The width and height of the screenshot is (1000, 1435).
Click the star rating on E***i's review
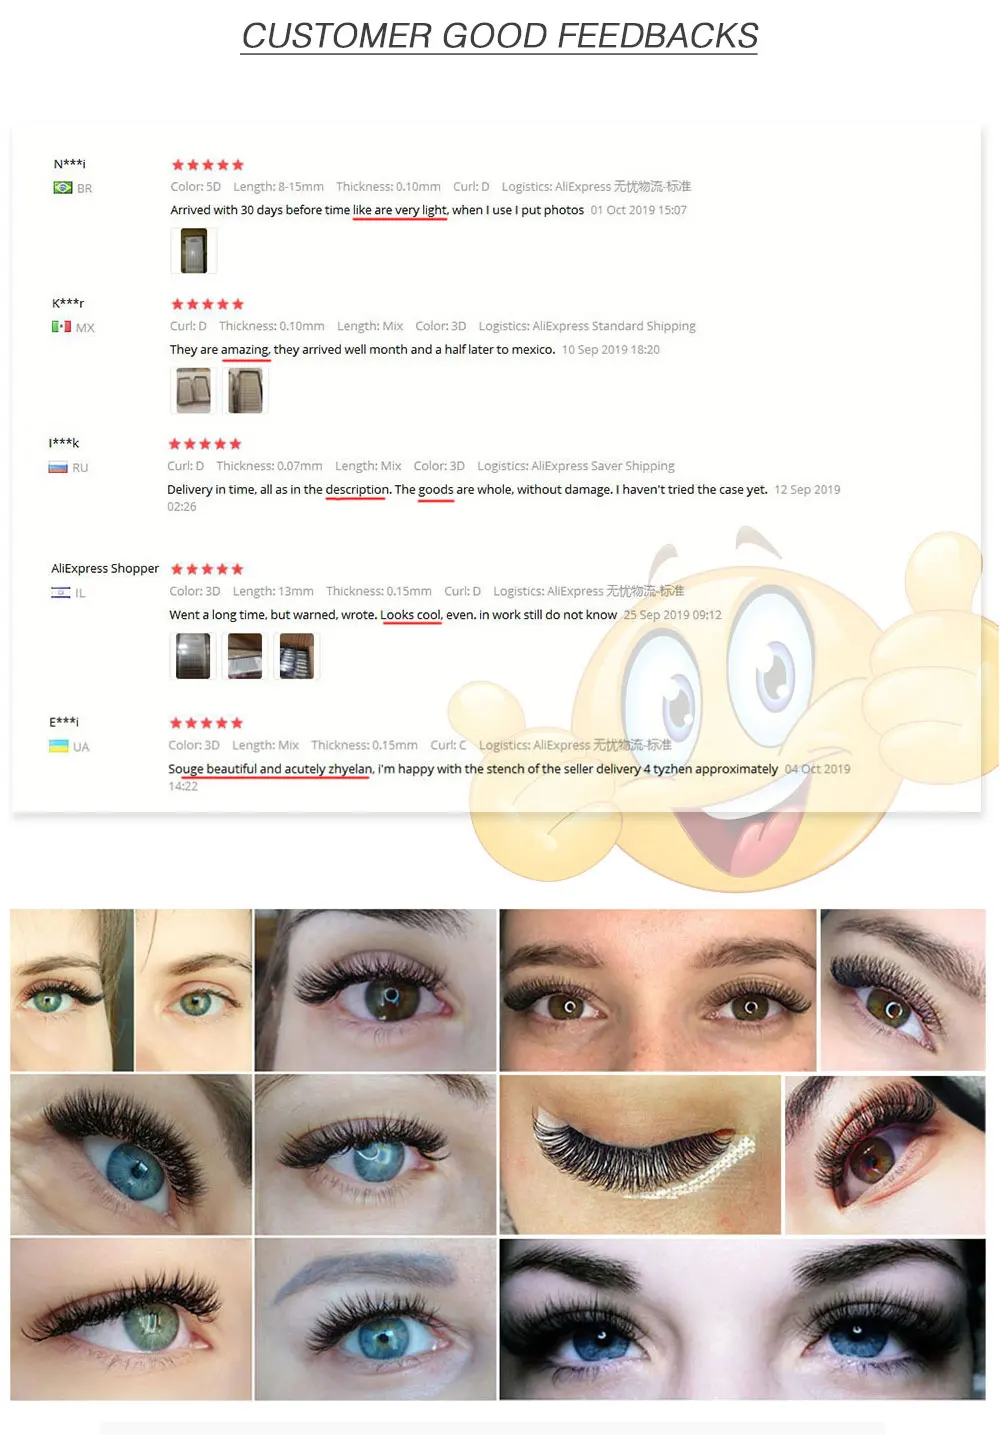(x=206, y=723)
